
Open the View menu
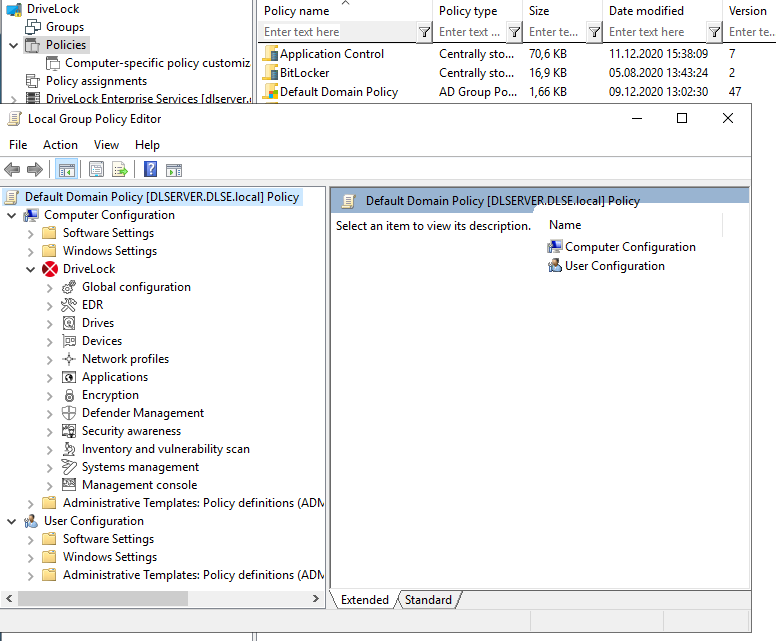pos(106,145)
